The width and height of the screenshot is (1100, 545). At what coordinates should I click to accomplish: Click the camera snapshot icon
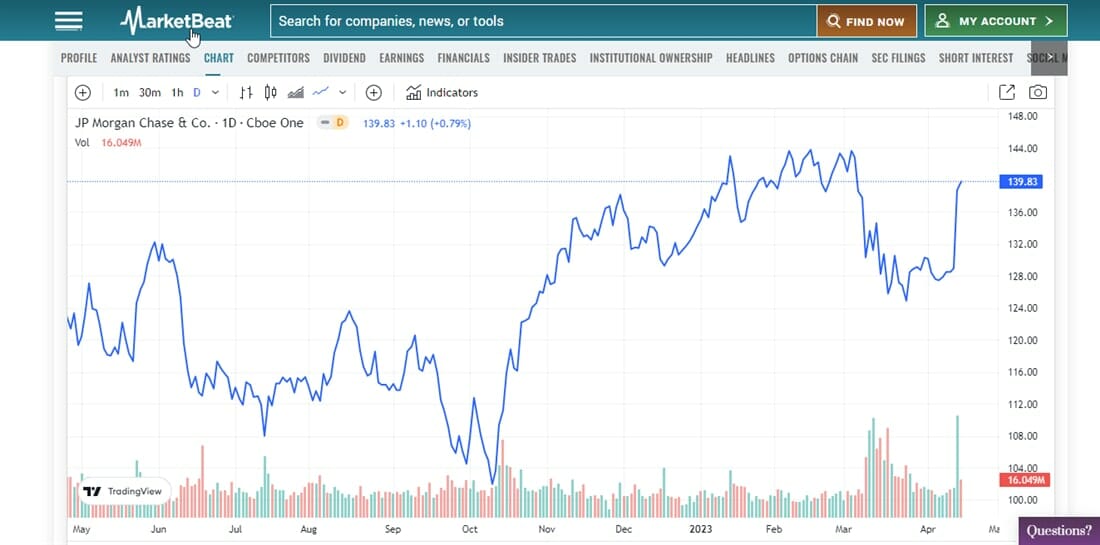1038,93
